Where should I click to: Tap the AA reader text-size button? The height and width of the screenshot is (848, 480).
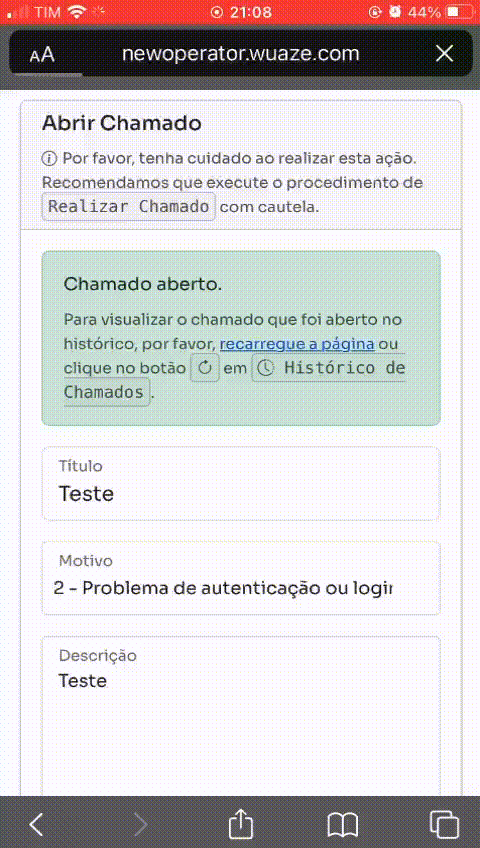[42, 55]
